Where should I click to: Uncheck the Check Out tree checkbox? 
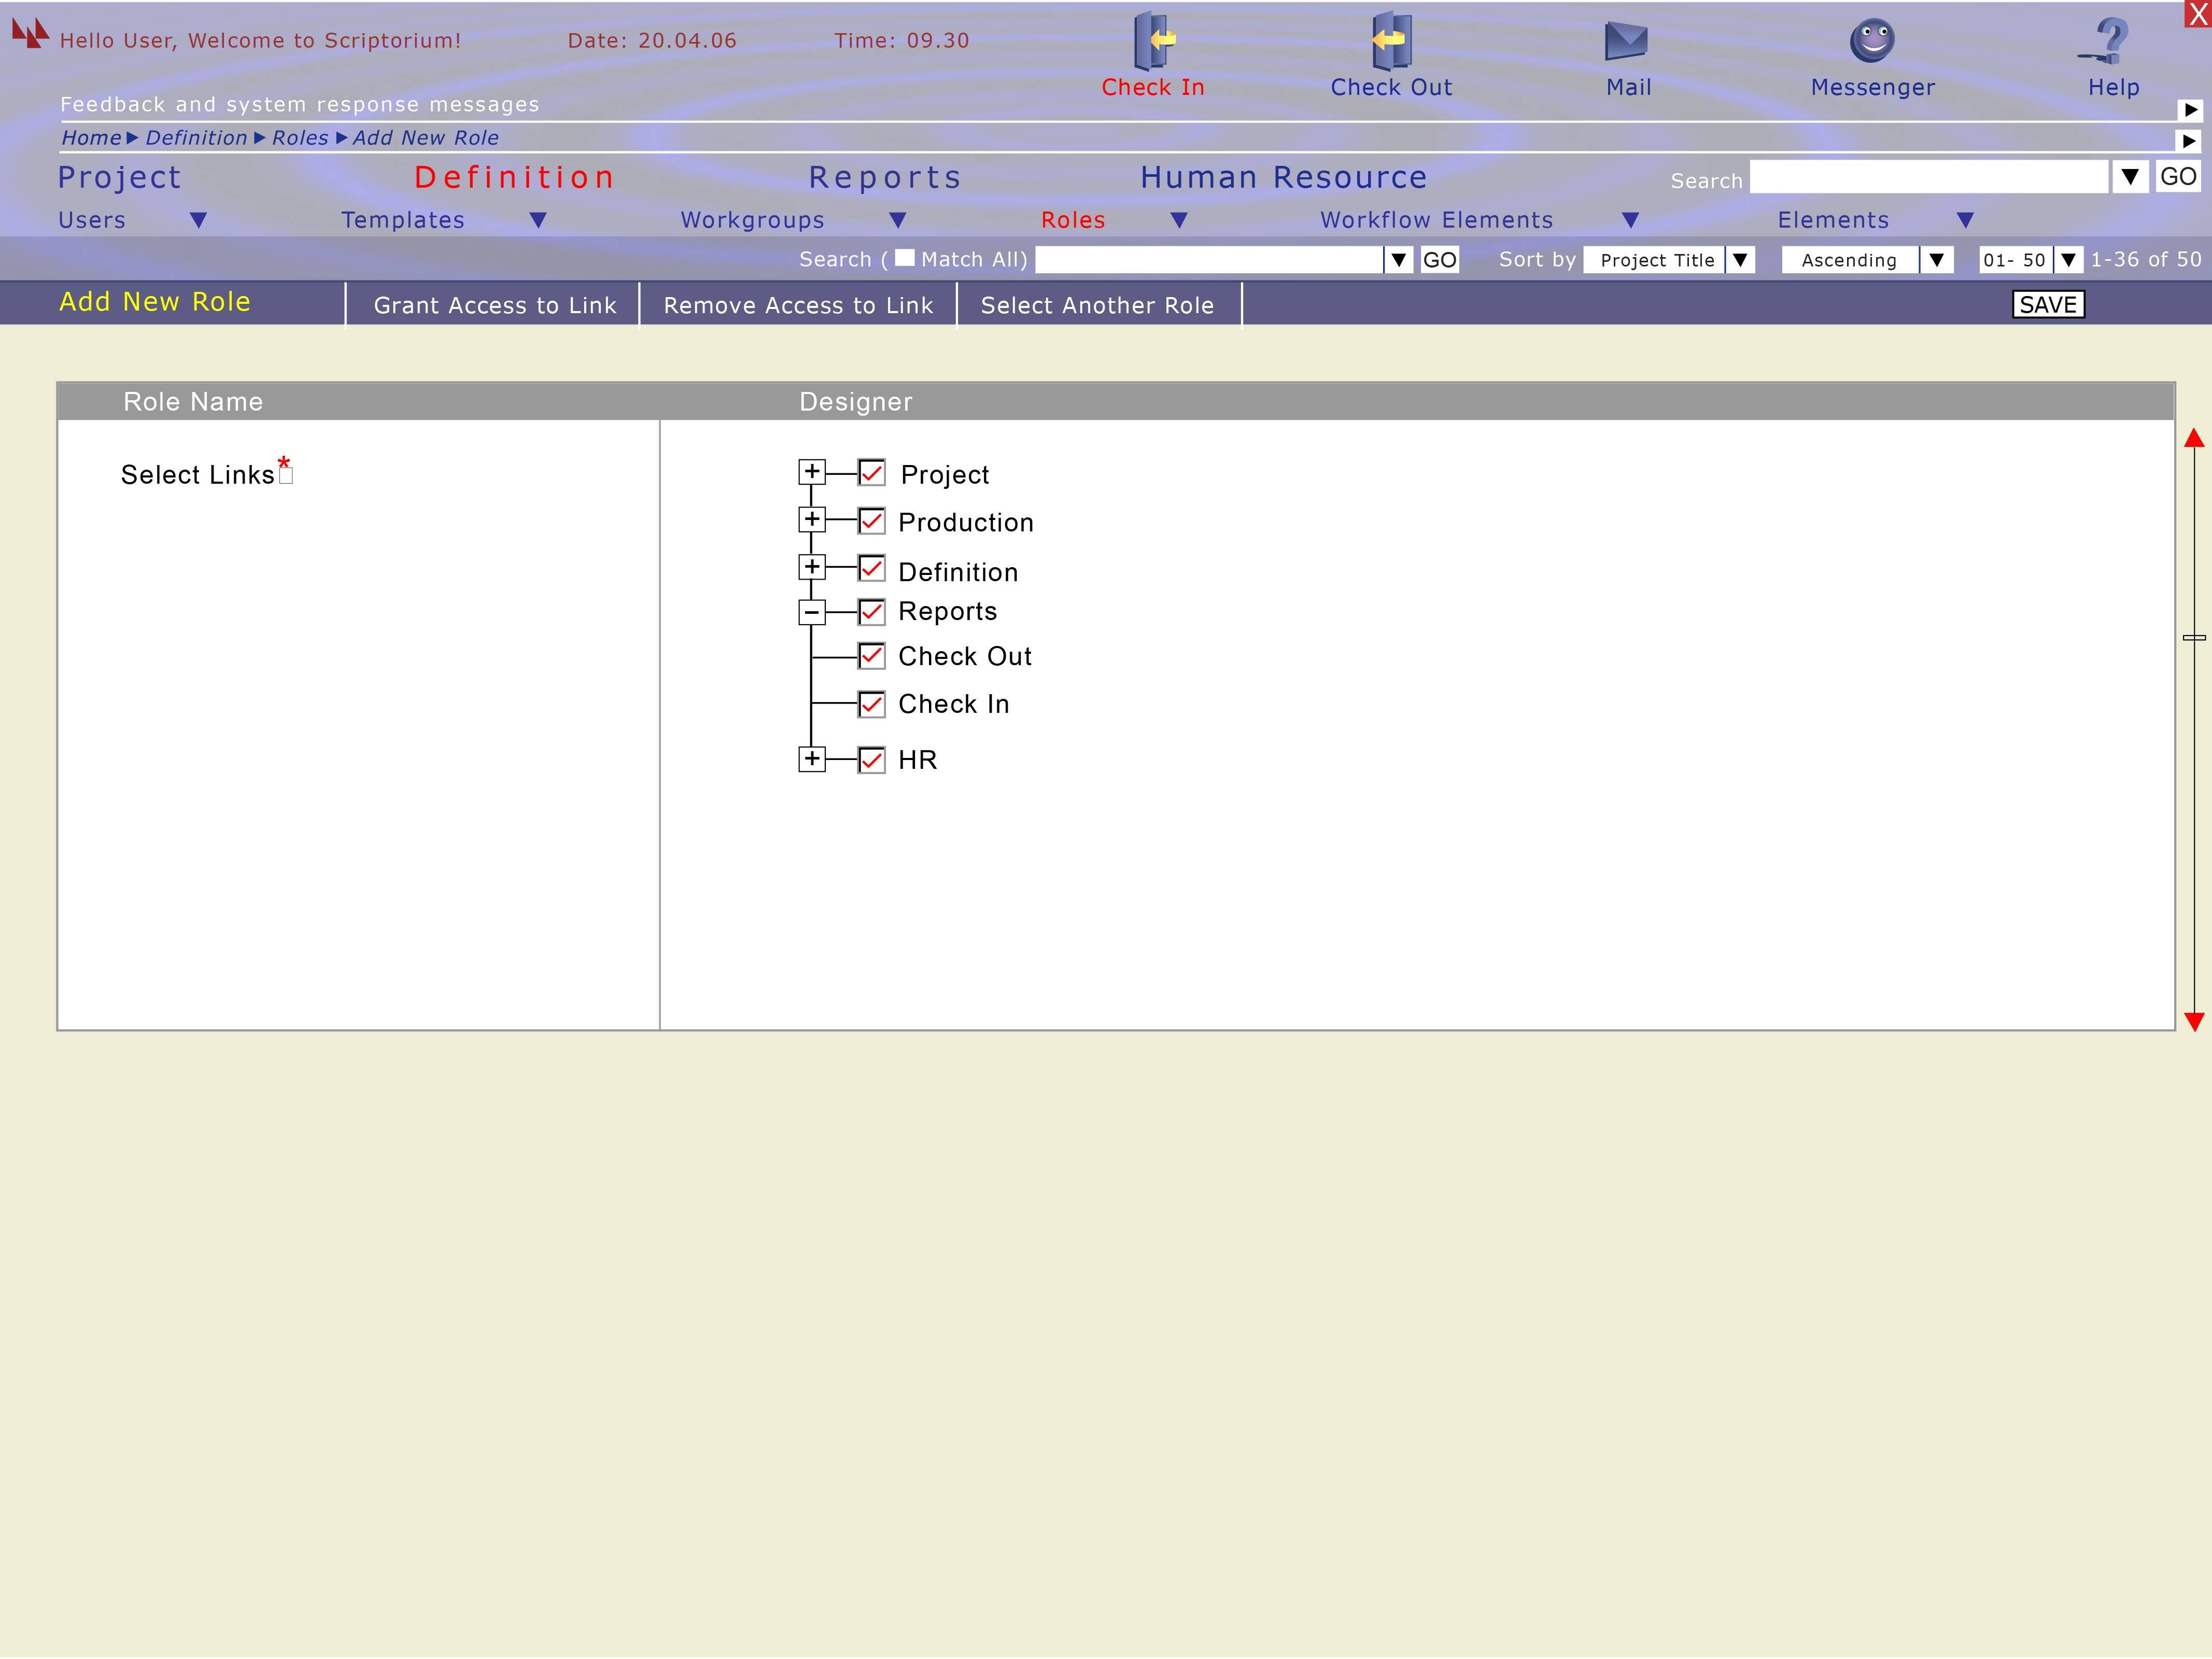[x=871, y=656]
